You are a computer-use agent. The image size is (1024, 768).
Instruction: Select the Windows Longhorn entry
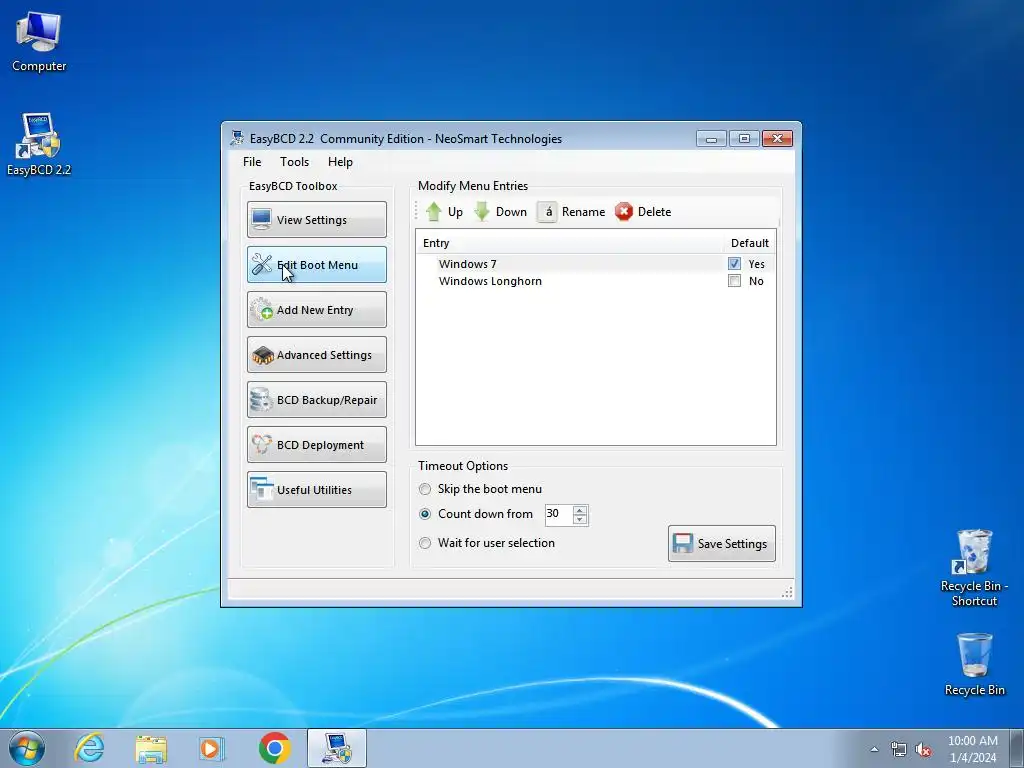596,281
